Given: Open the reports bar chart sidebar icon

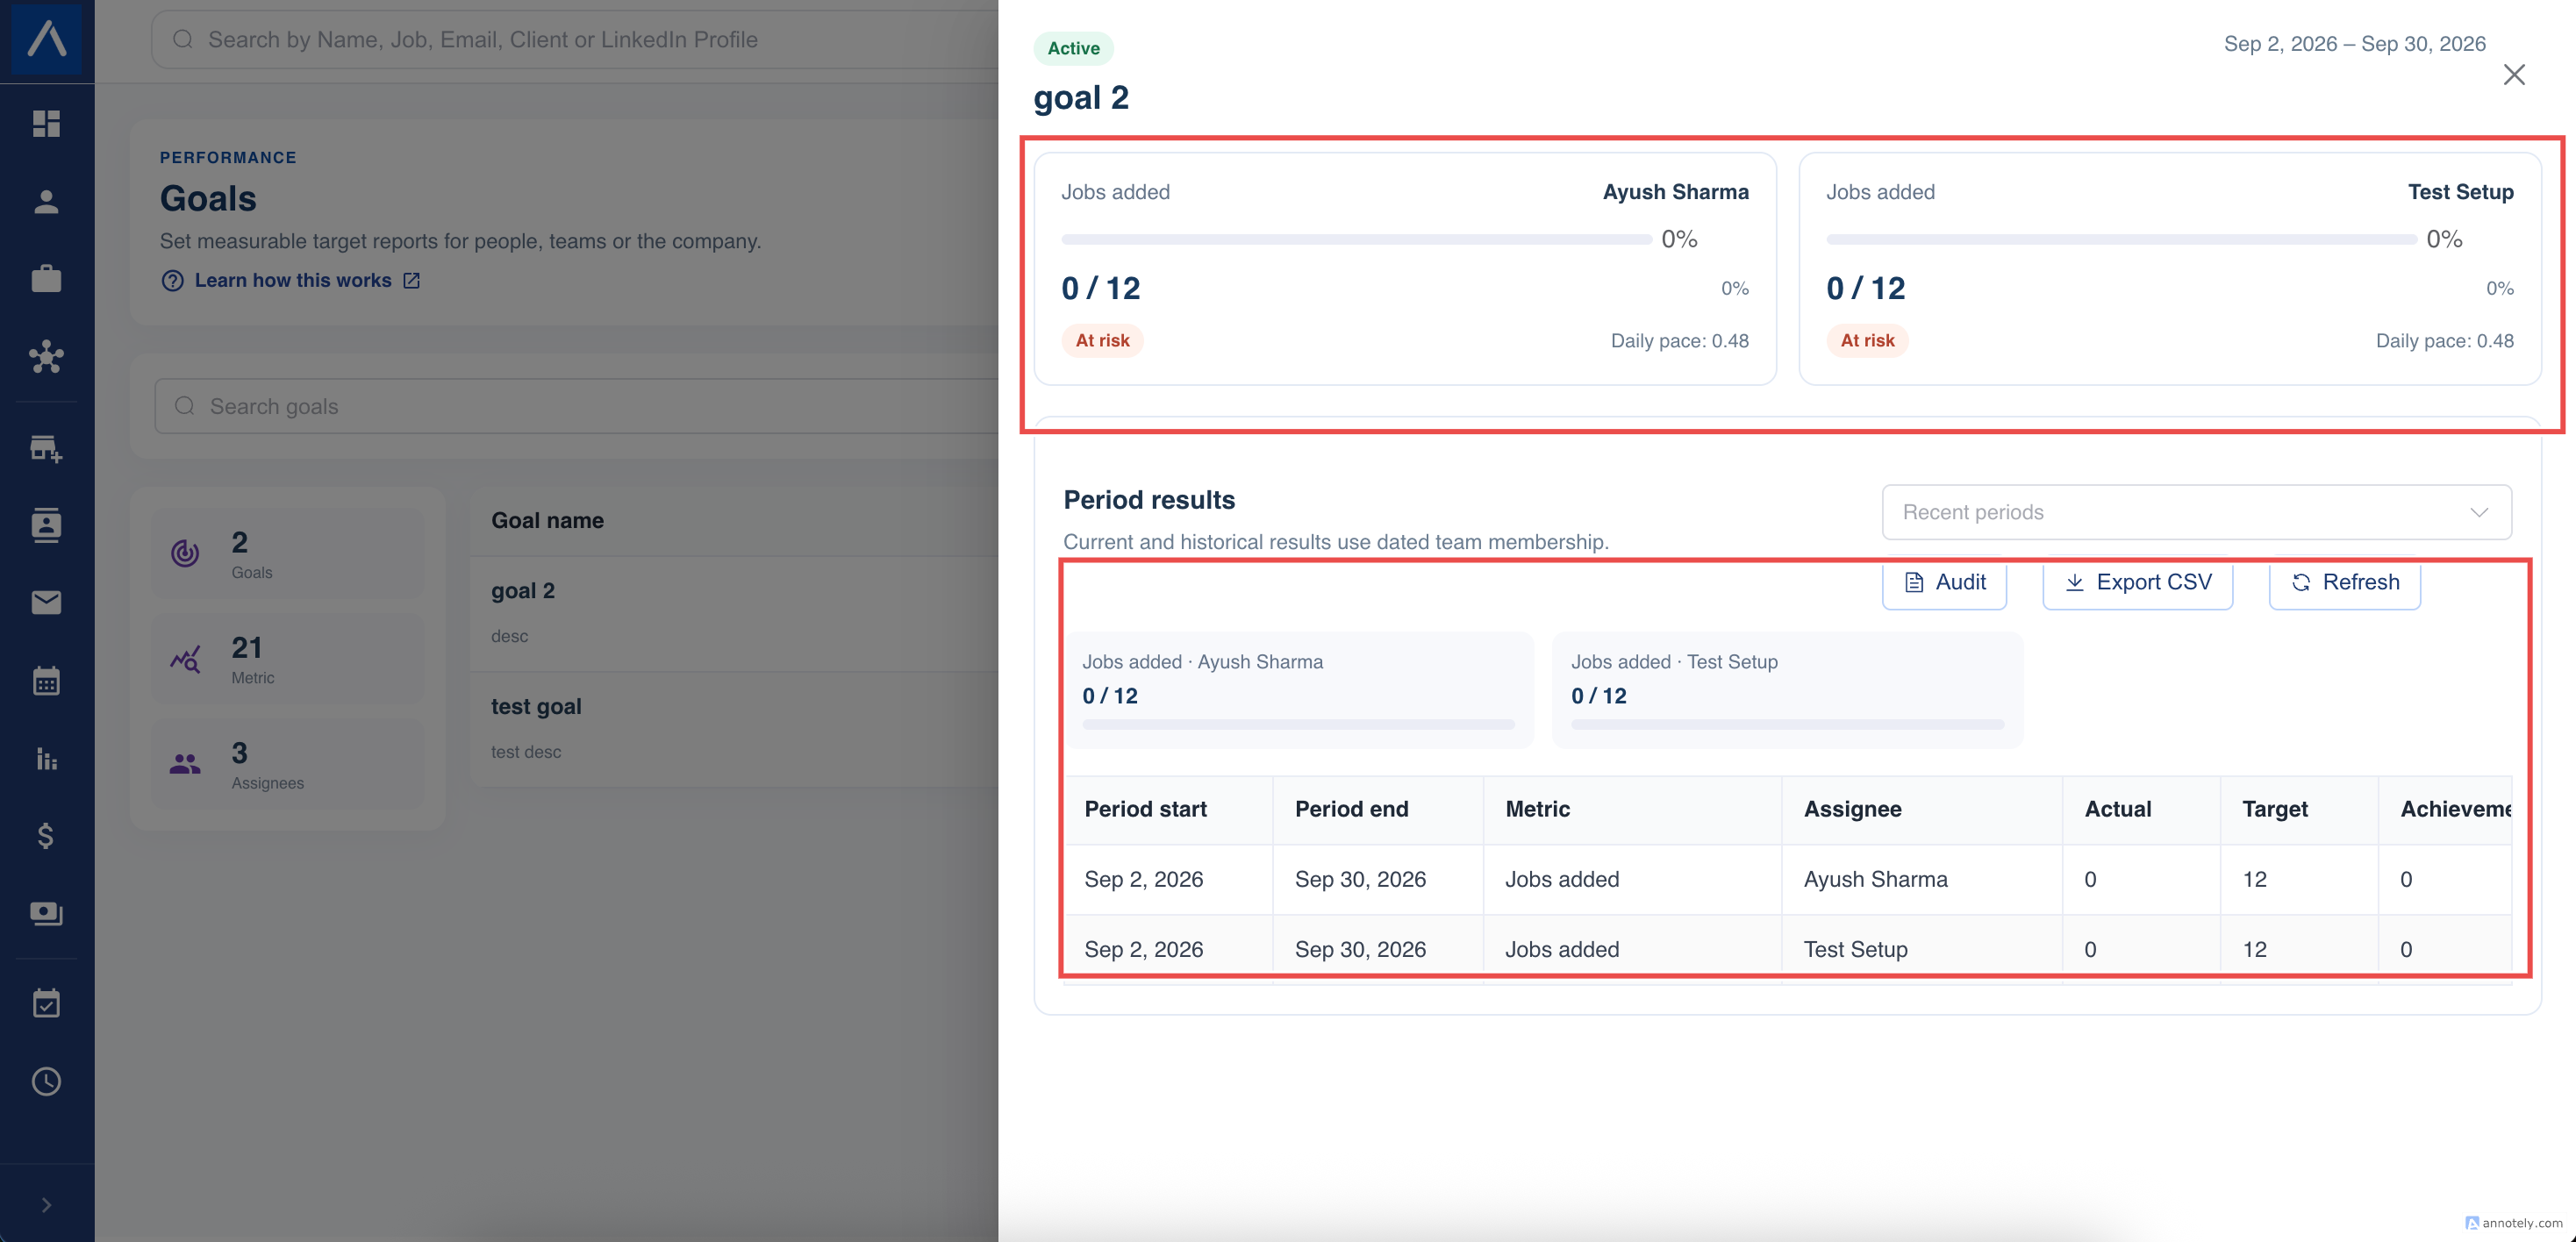Looking at the screenshot, I should 46,758.
